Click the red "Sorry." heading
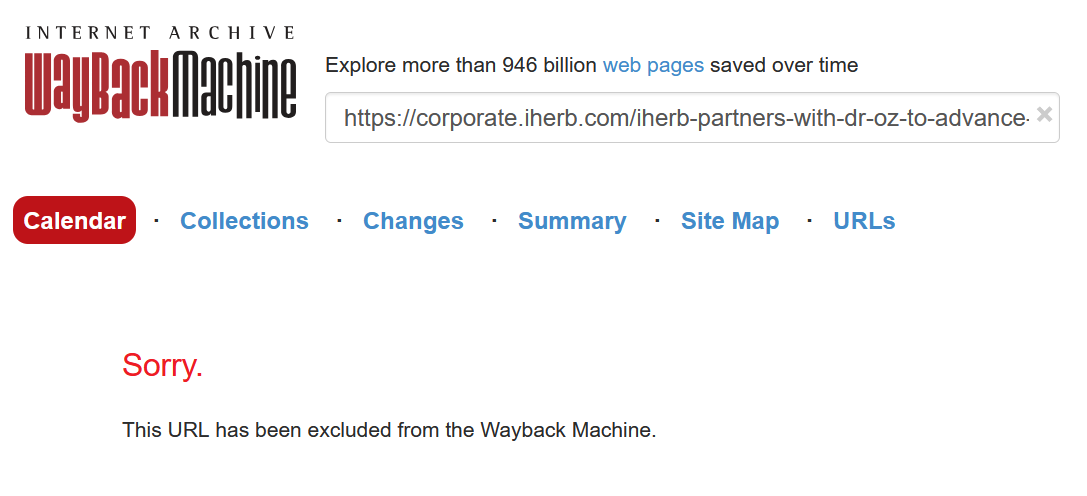Viewport: 1087px width, 496px height. [162, 366]
